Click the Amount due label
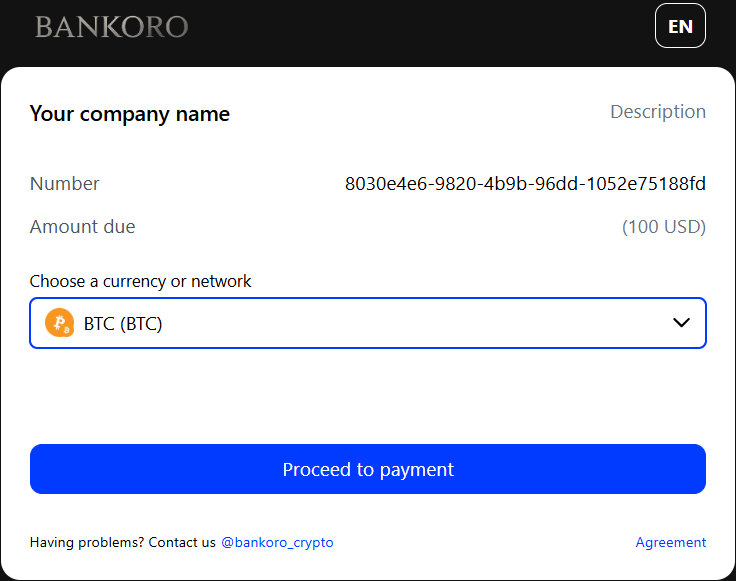Viewport: 736px width, 581px height. 82,227
